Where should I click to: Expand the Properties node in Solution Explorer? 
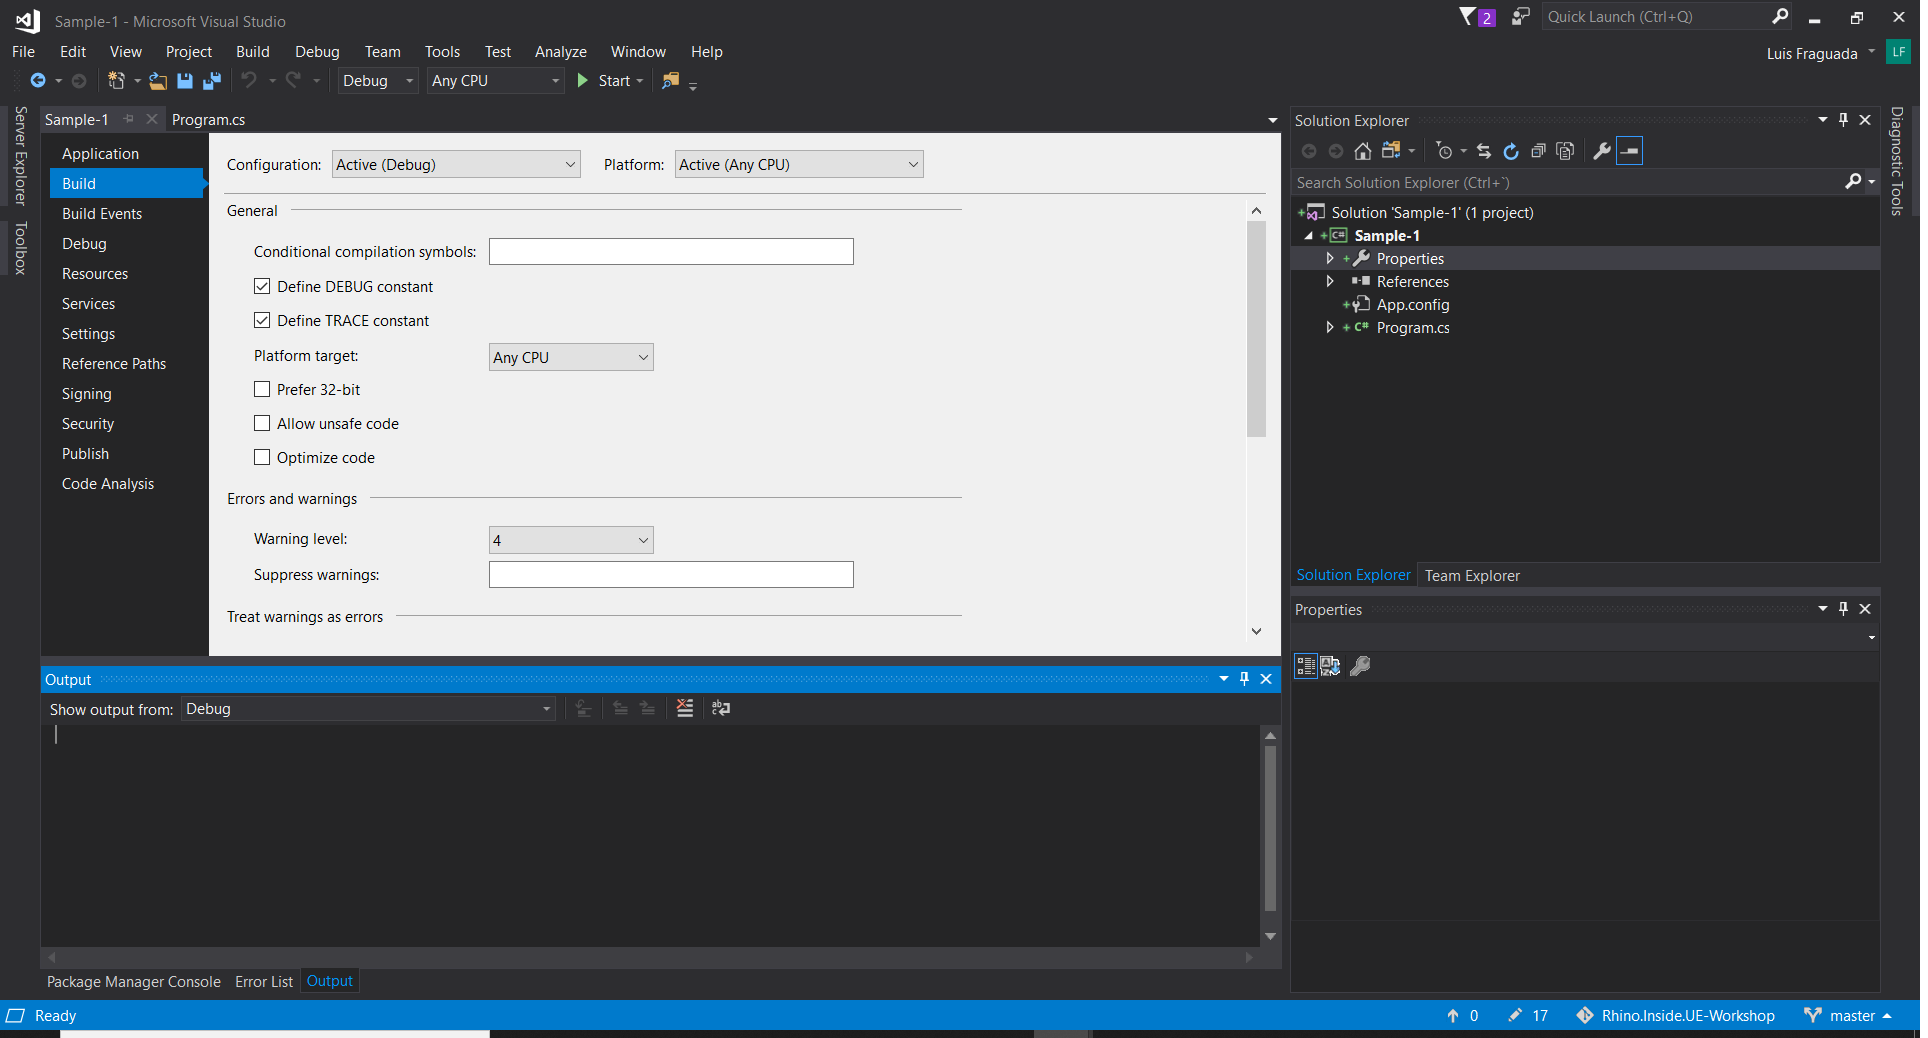tap(1330, 259)
